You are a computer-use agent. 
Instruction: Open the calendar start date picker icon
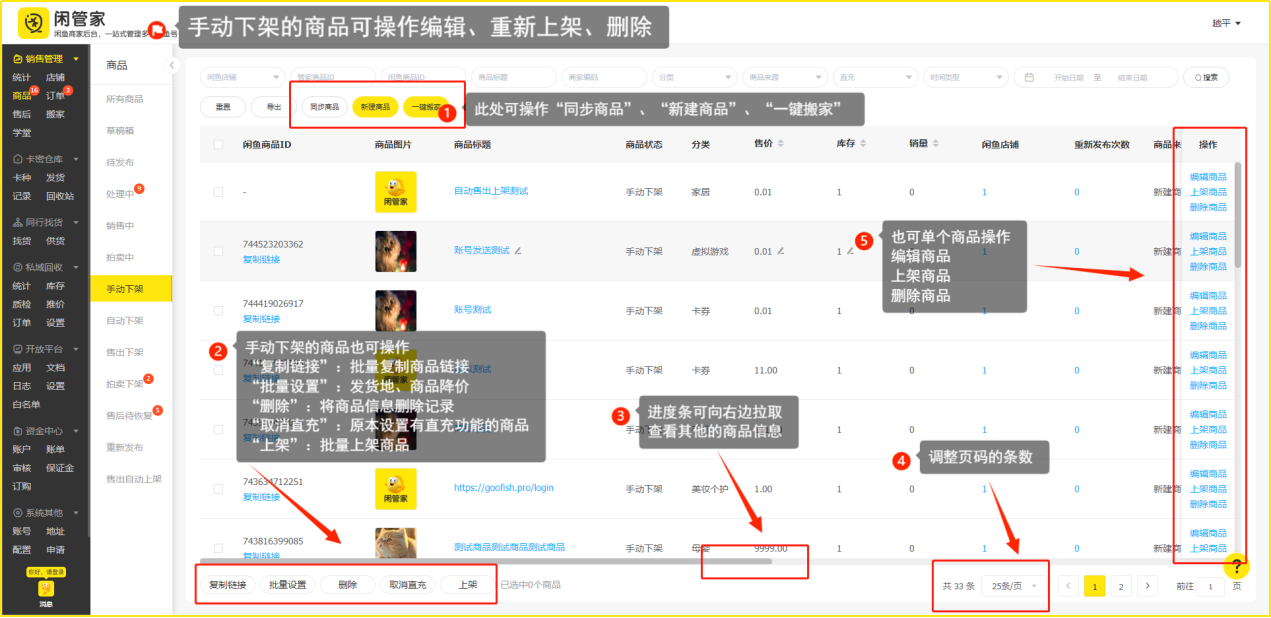click(1028, 77)
